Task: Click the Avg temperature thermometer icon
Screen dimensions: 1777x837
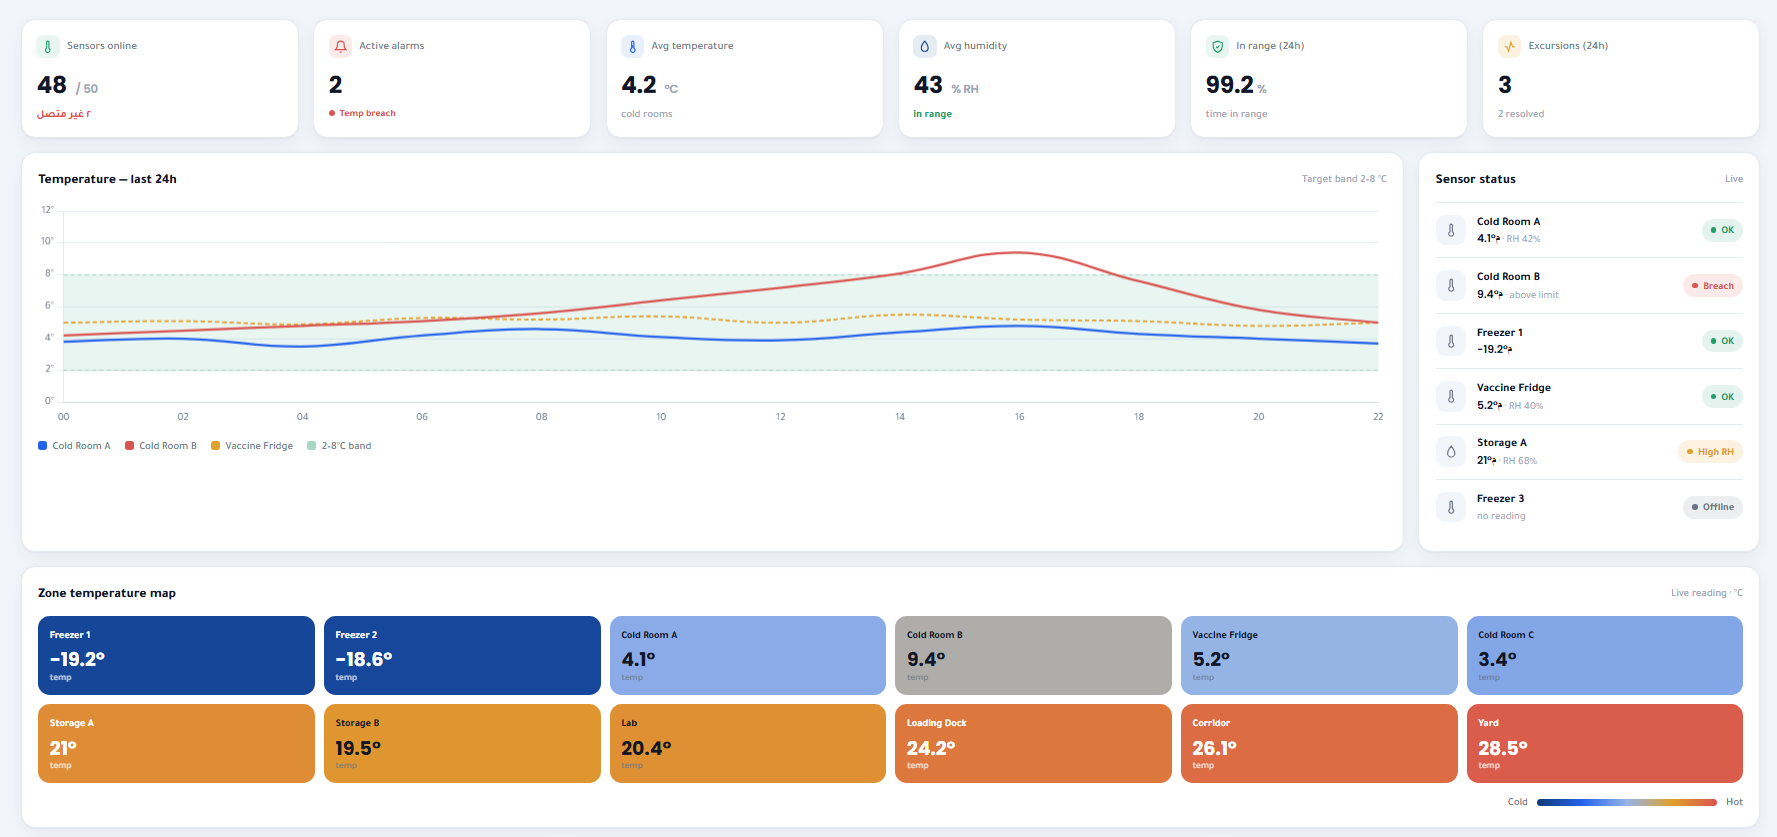Action: click(x=632, y=46)
